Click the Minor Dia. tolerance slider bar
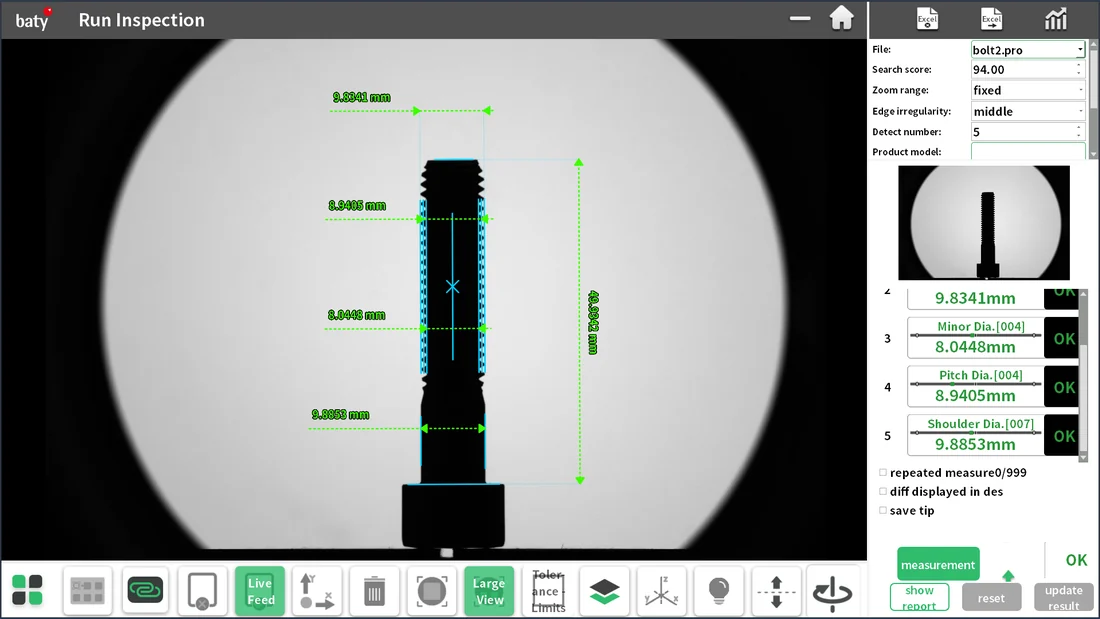 tap(975, 335)
